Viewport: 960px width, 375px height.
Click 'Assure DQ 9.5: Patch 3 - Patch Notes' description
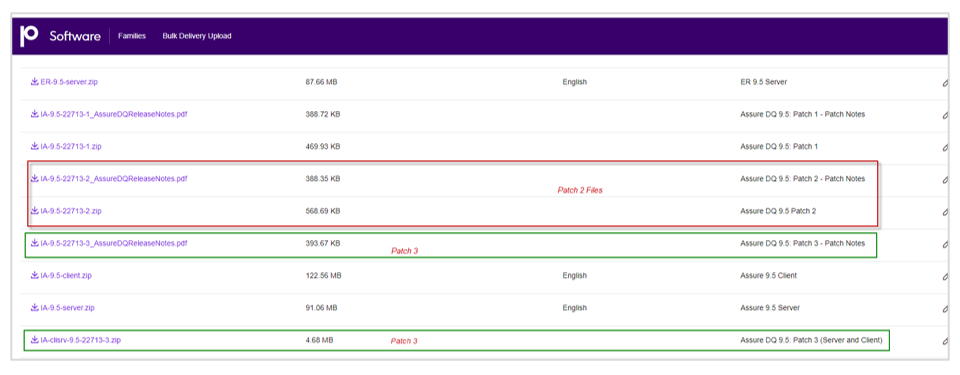(803, 243)
